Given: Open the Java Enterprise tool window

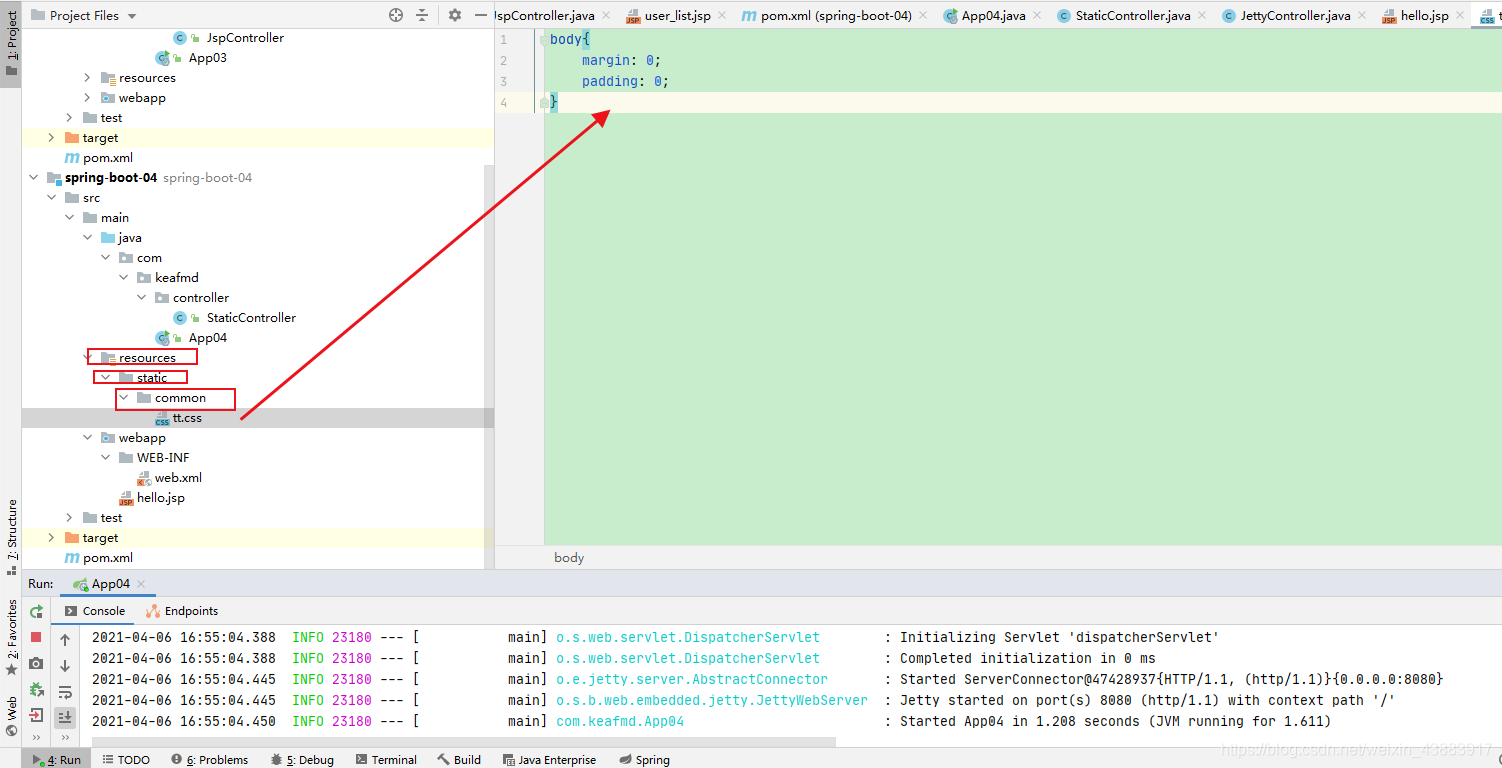Looking at the screenshot, I should [549, 760].
